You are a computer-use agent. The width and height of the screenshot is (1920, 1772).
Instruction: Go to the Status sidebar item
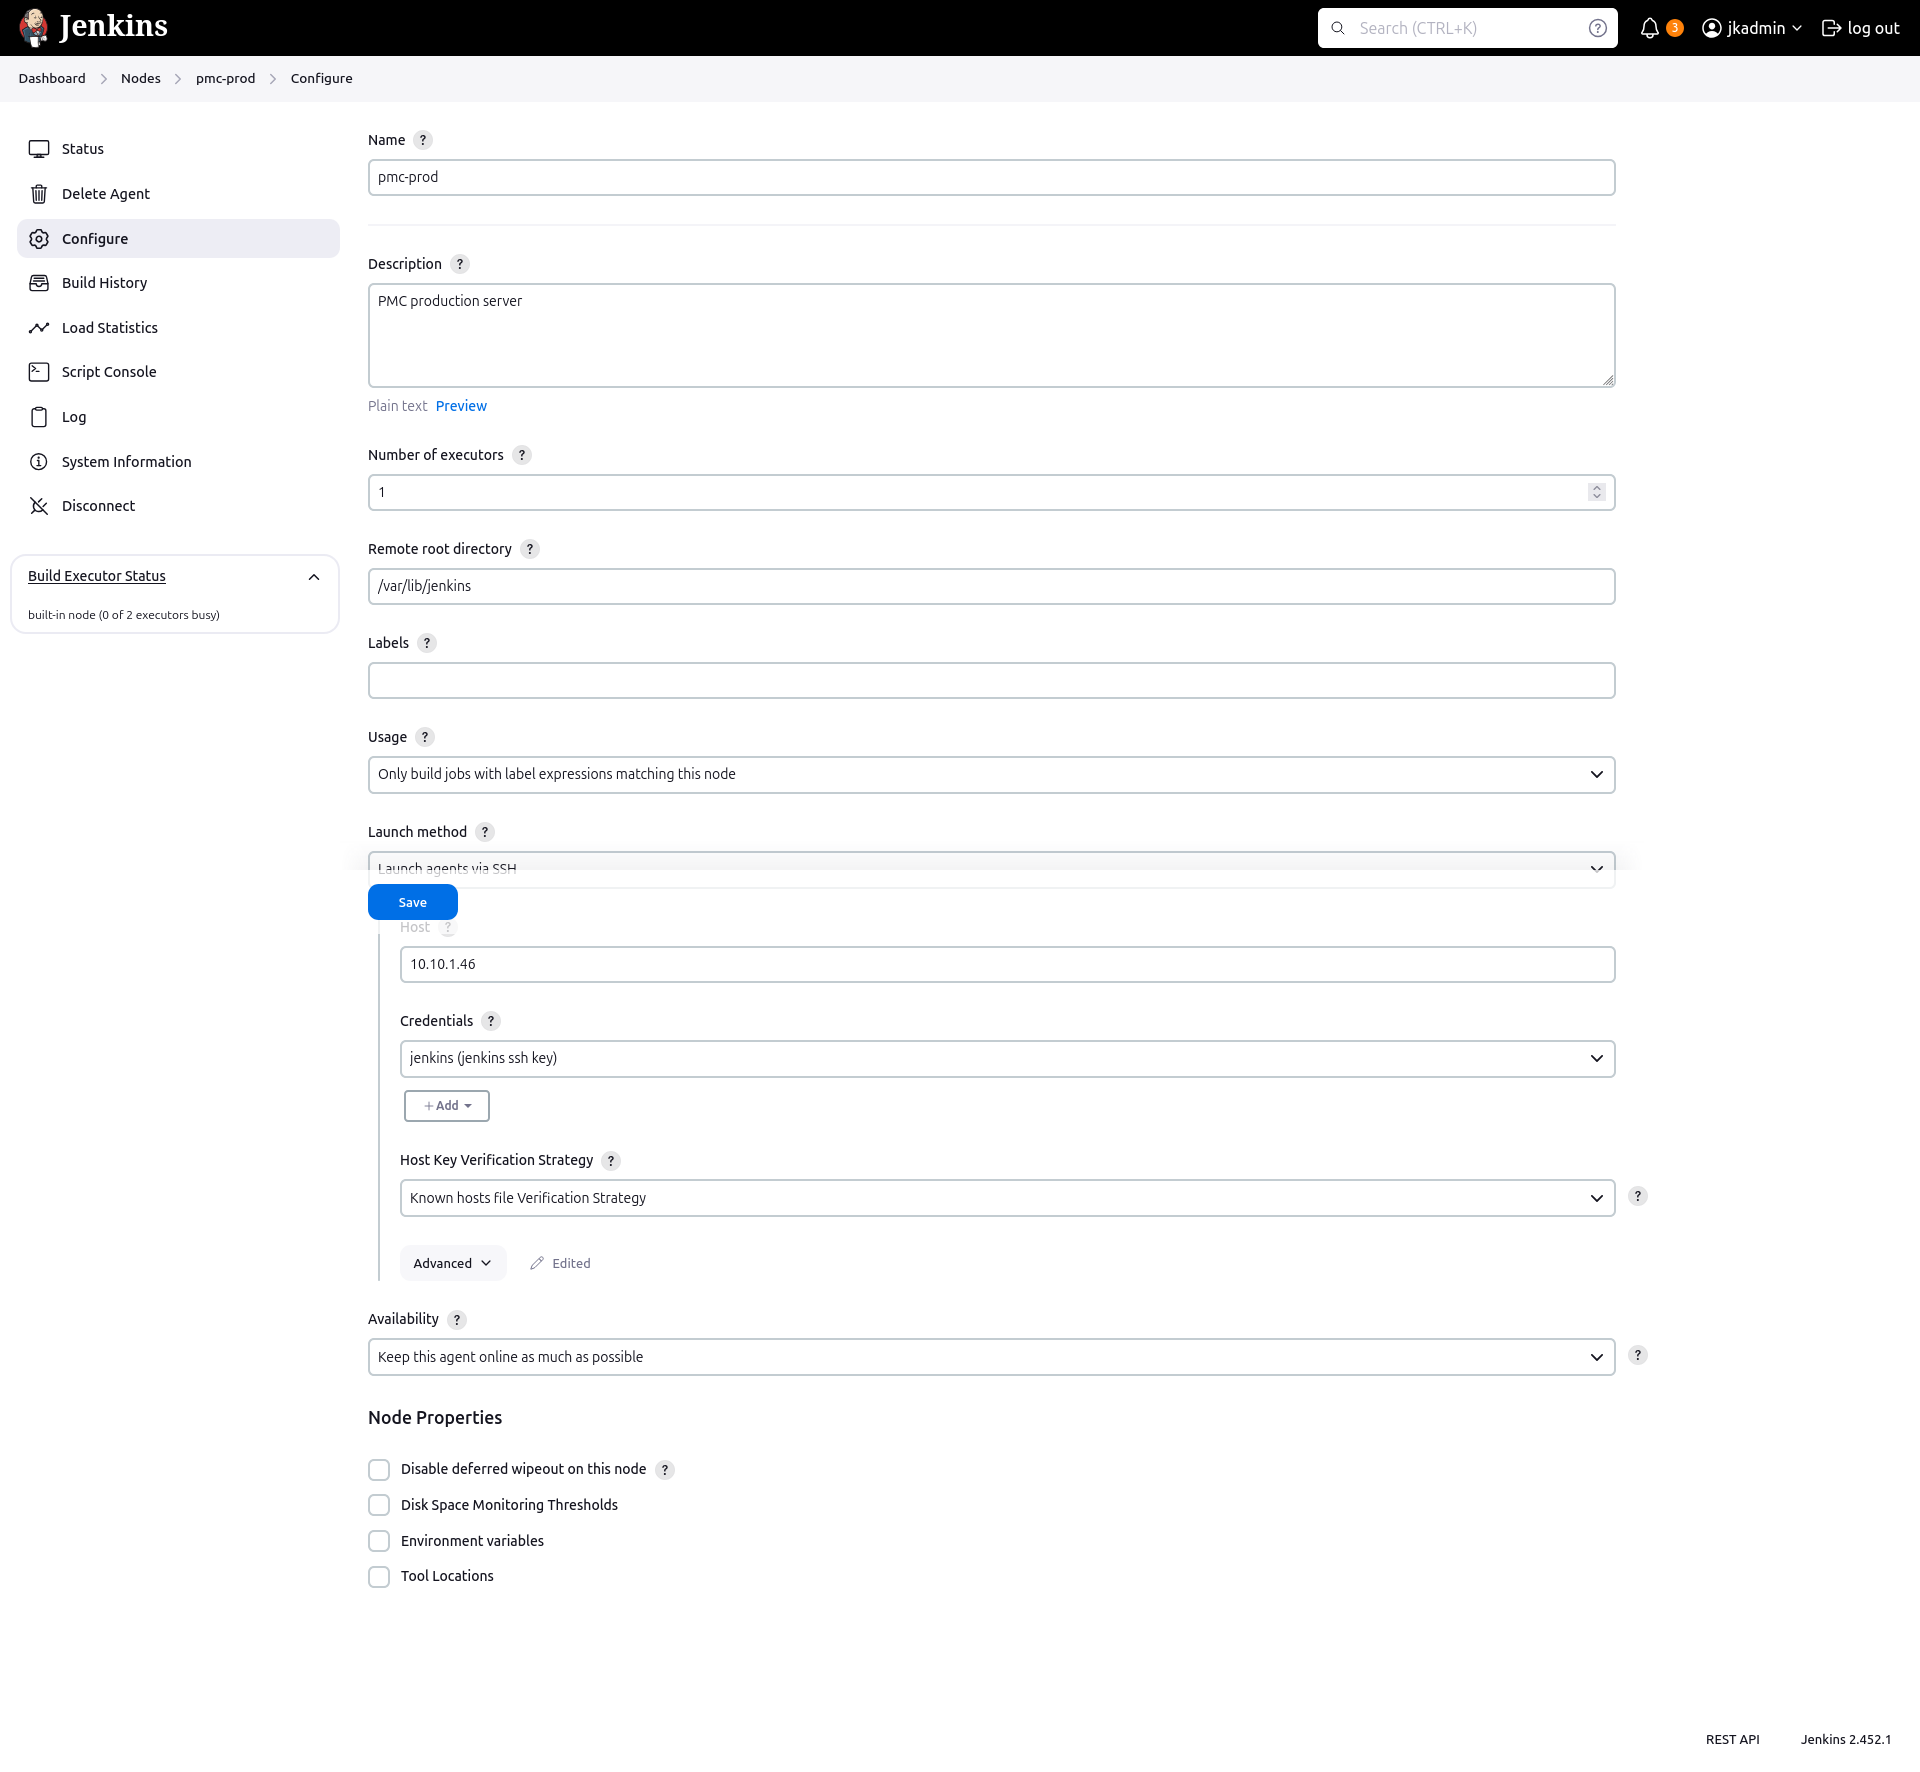[83, 149]
